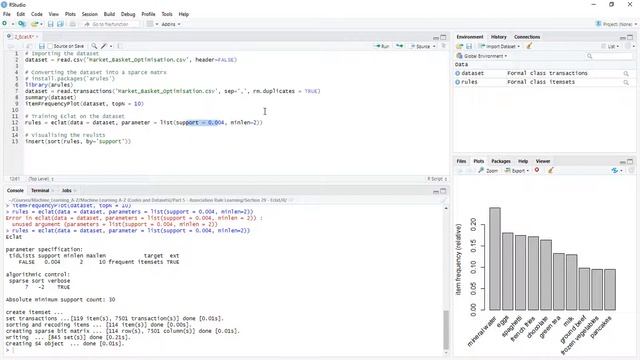Clear Environment objects with broom icon
Image resolution: width=640 pixels, height=360 pixels.
point(529,46)
